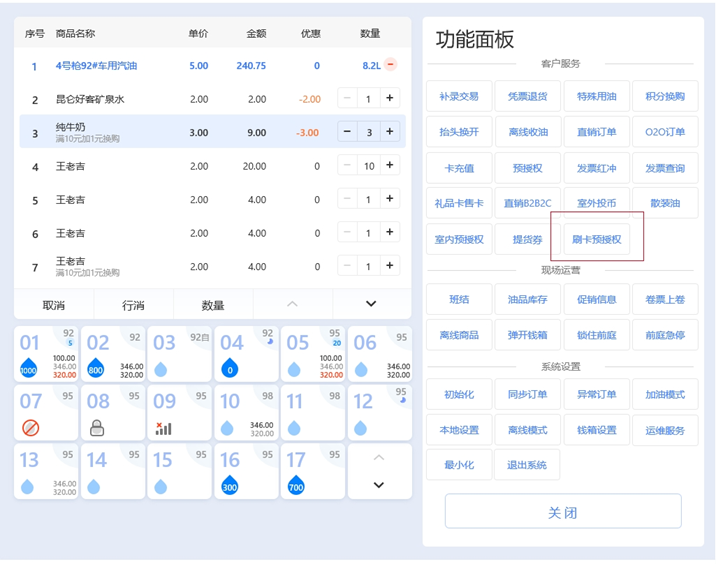Click the plus icon for 昆仑好客矿泉水
Image resolution: width=716 pixels, height=564 pixels.
(390, 99)
